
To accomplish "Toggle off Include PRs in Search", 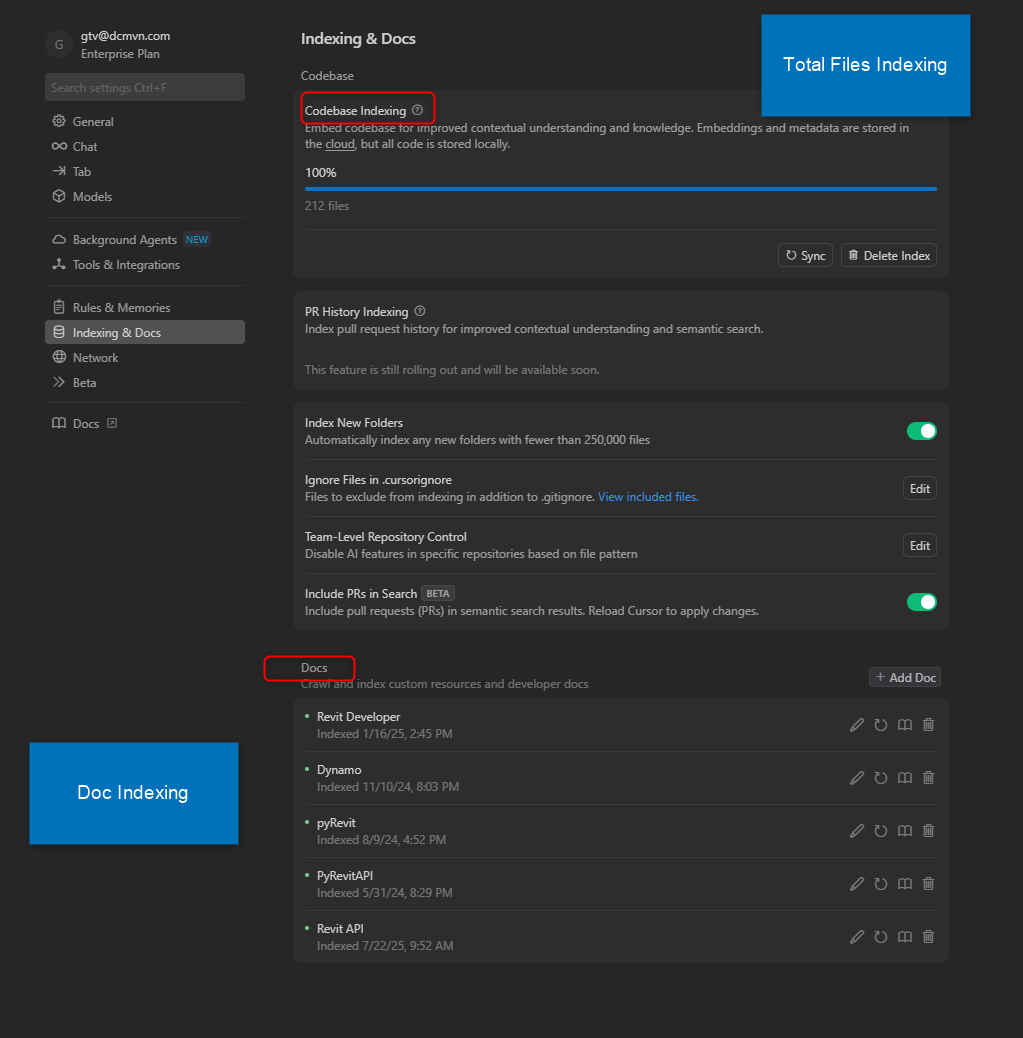I will [x=921, y=602].
